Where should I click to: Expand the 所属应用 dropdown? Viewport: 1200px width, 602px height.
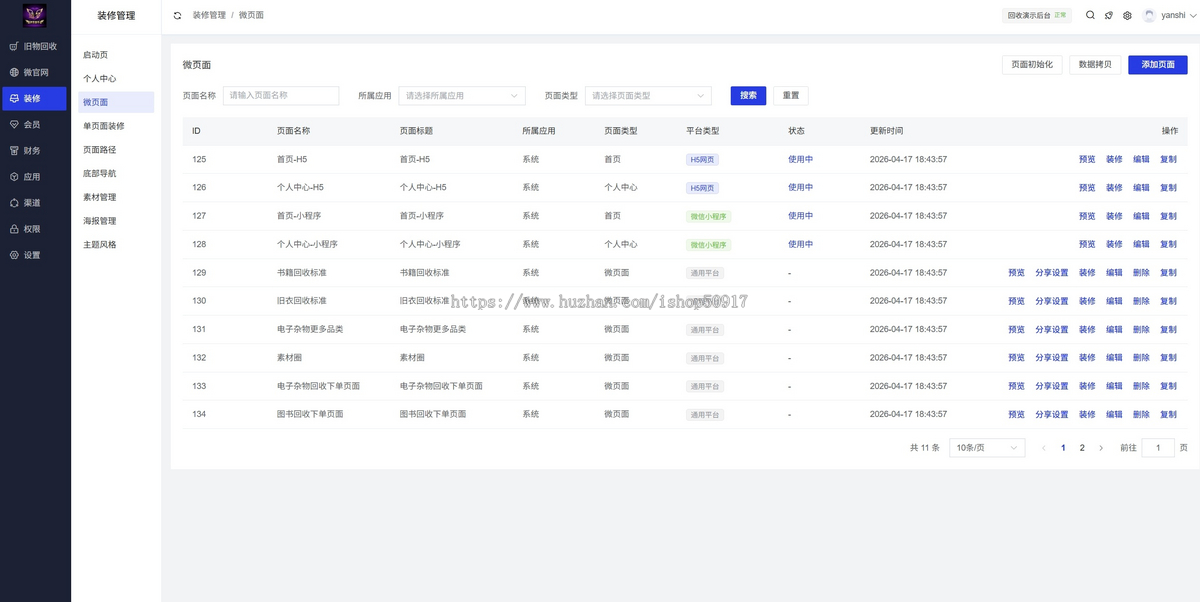pyautogui.click(x=462, y=96)
